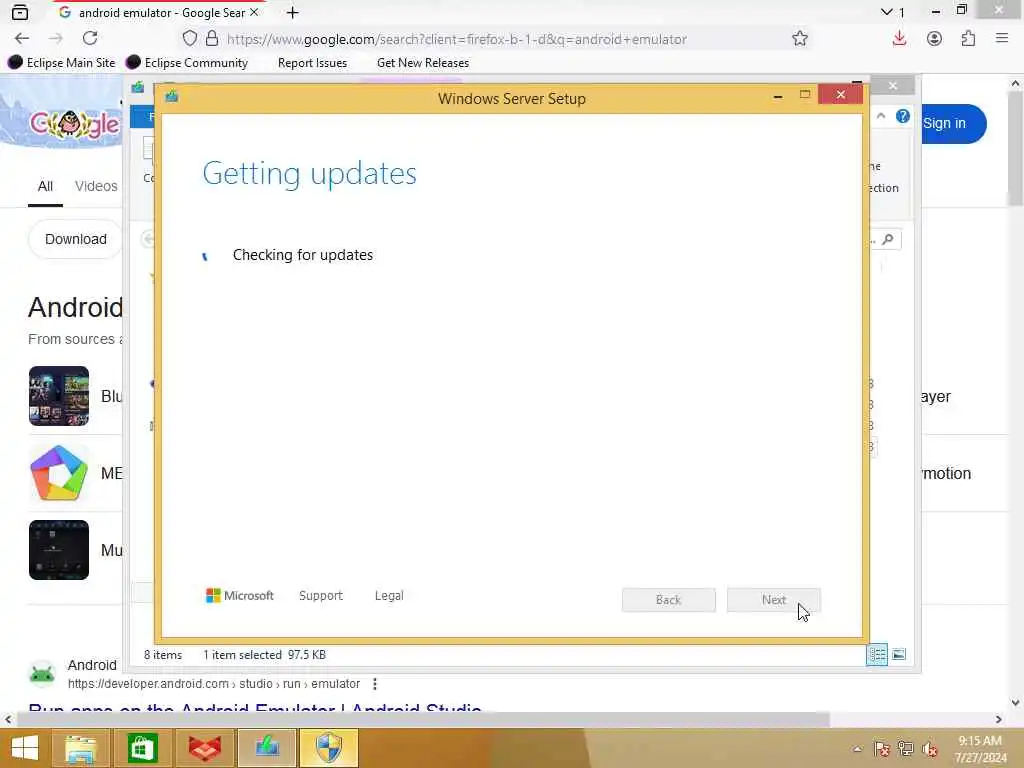Click the Google Sign in button
This screenshot has width=1024, height=768.
coord(953,123)
